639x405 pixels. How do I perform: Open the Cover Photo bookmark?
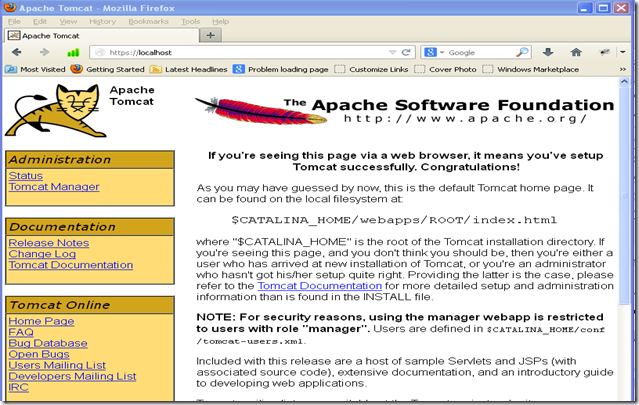[445, 69]
